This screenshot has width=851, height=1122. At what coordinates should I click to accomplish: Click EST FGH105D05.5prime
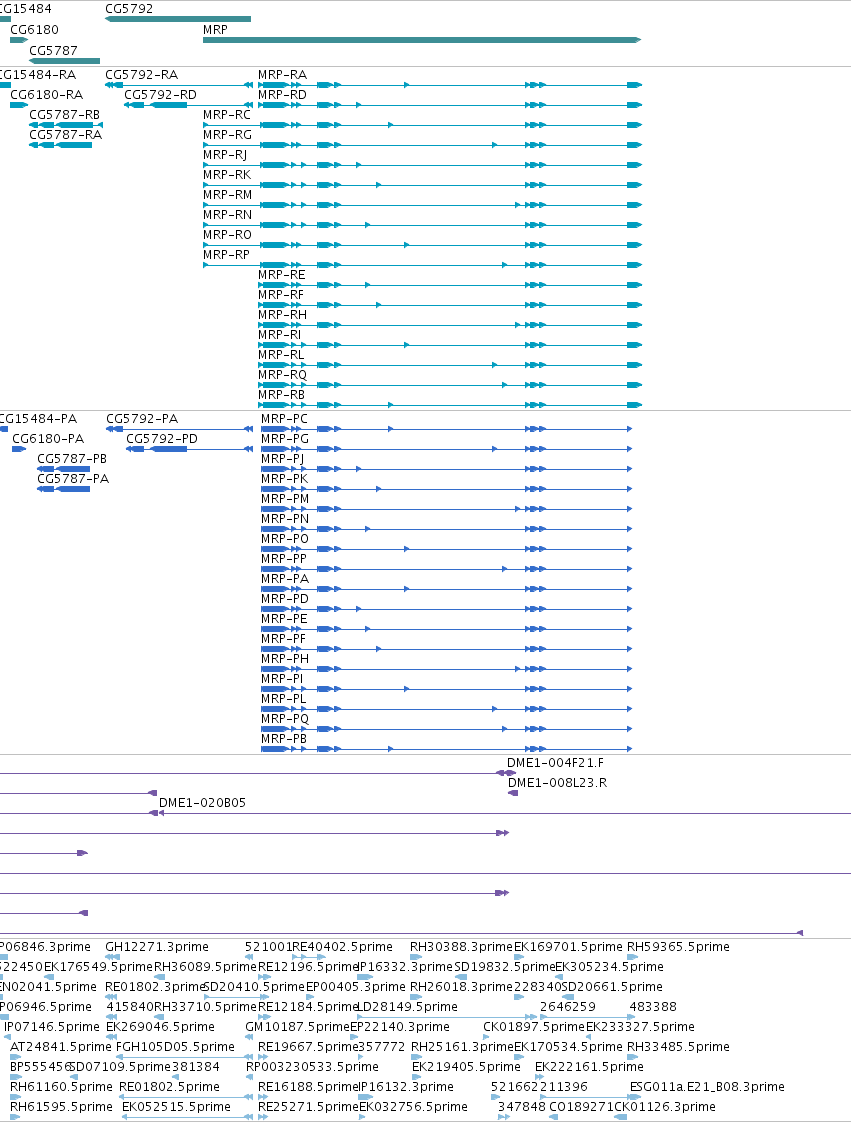(x=175, y=1048)
